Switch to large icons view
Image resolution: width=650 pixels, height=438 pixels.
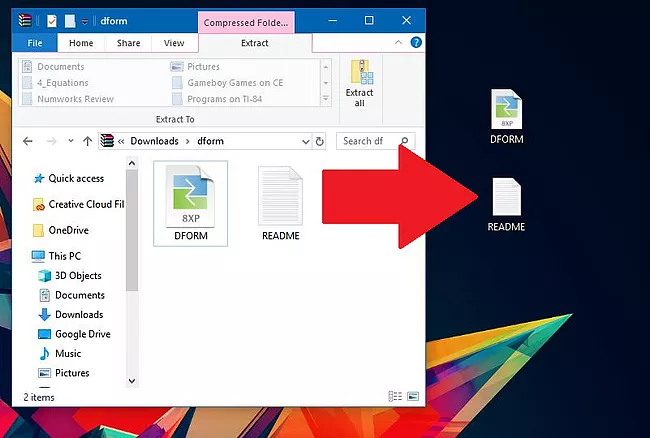coord(412,397)
